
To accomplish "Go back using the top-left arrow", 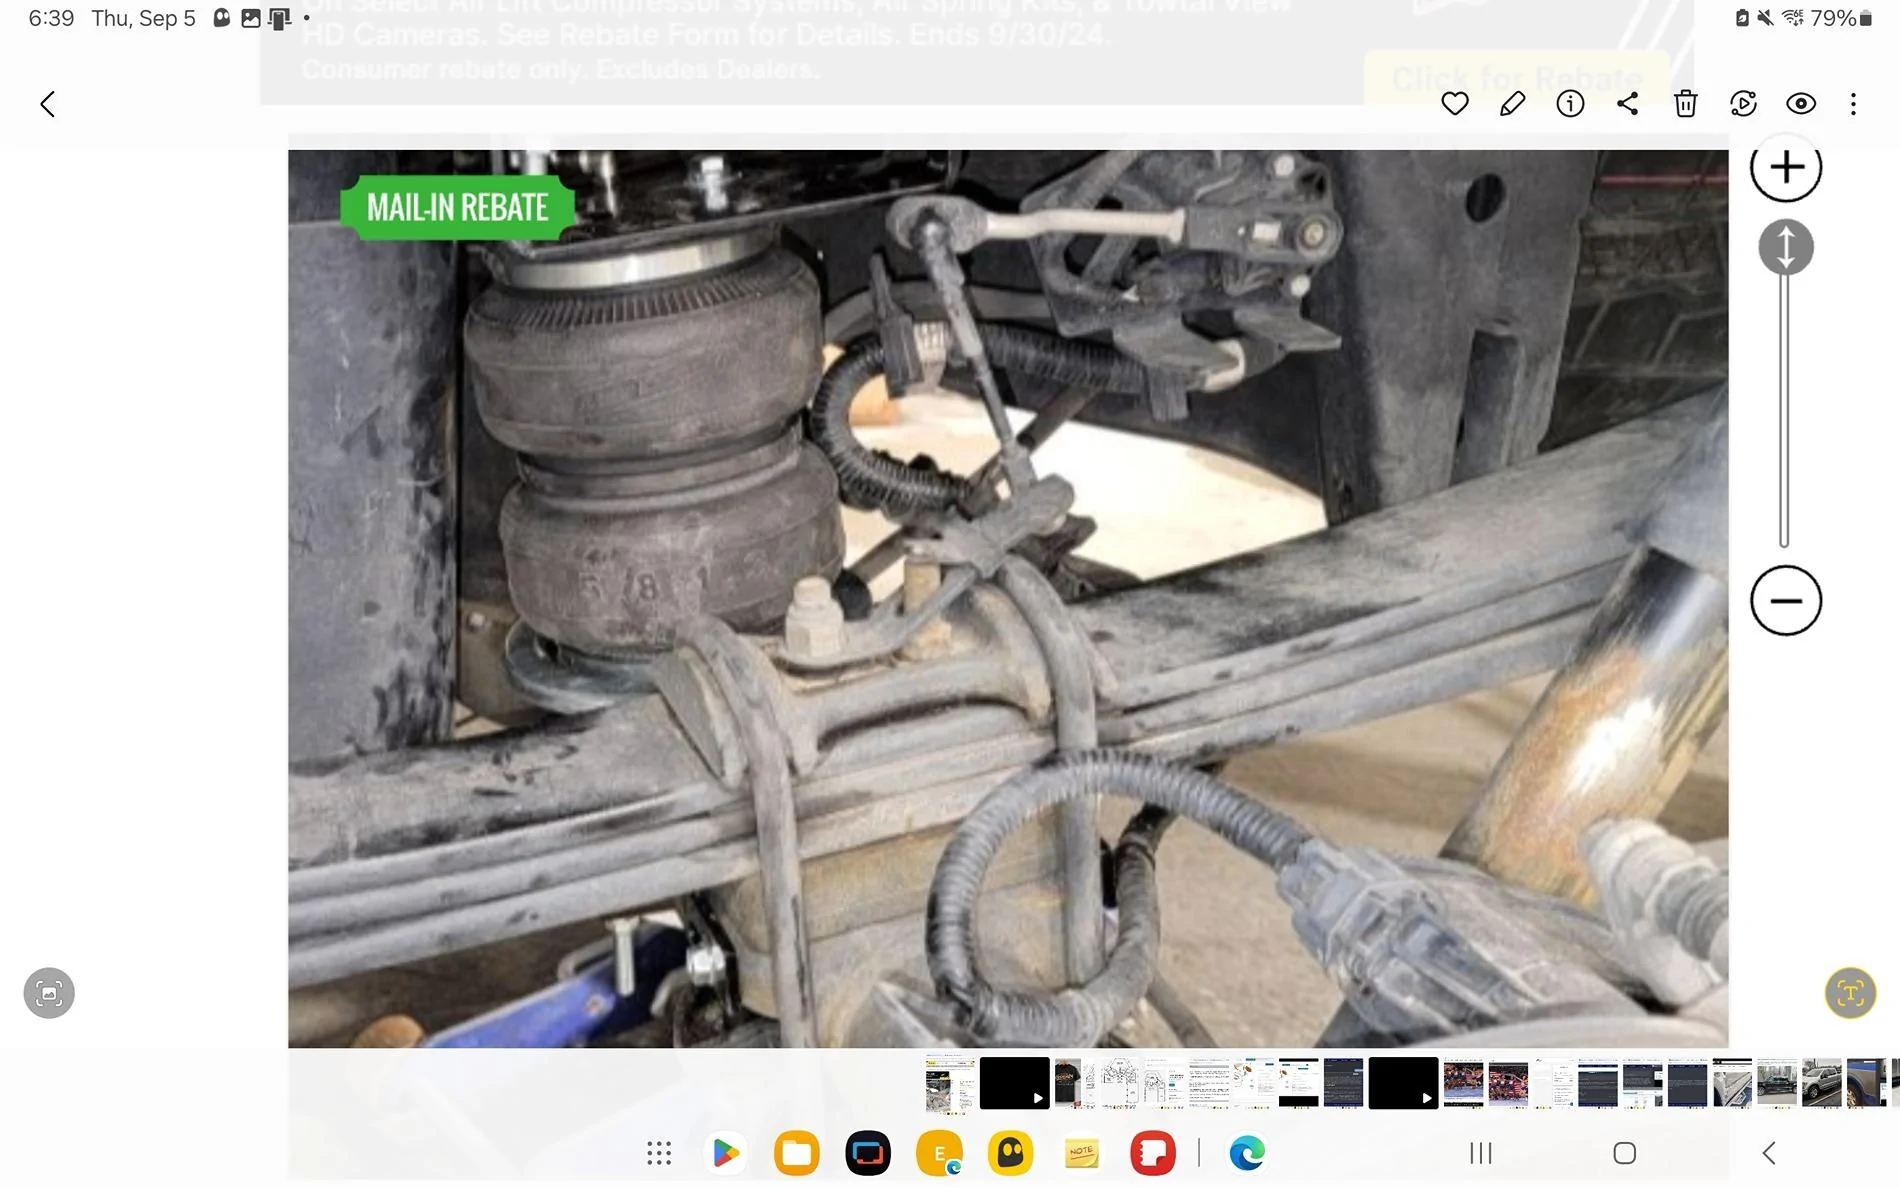I will pos(47,103).
